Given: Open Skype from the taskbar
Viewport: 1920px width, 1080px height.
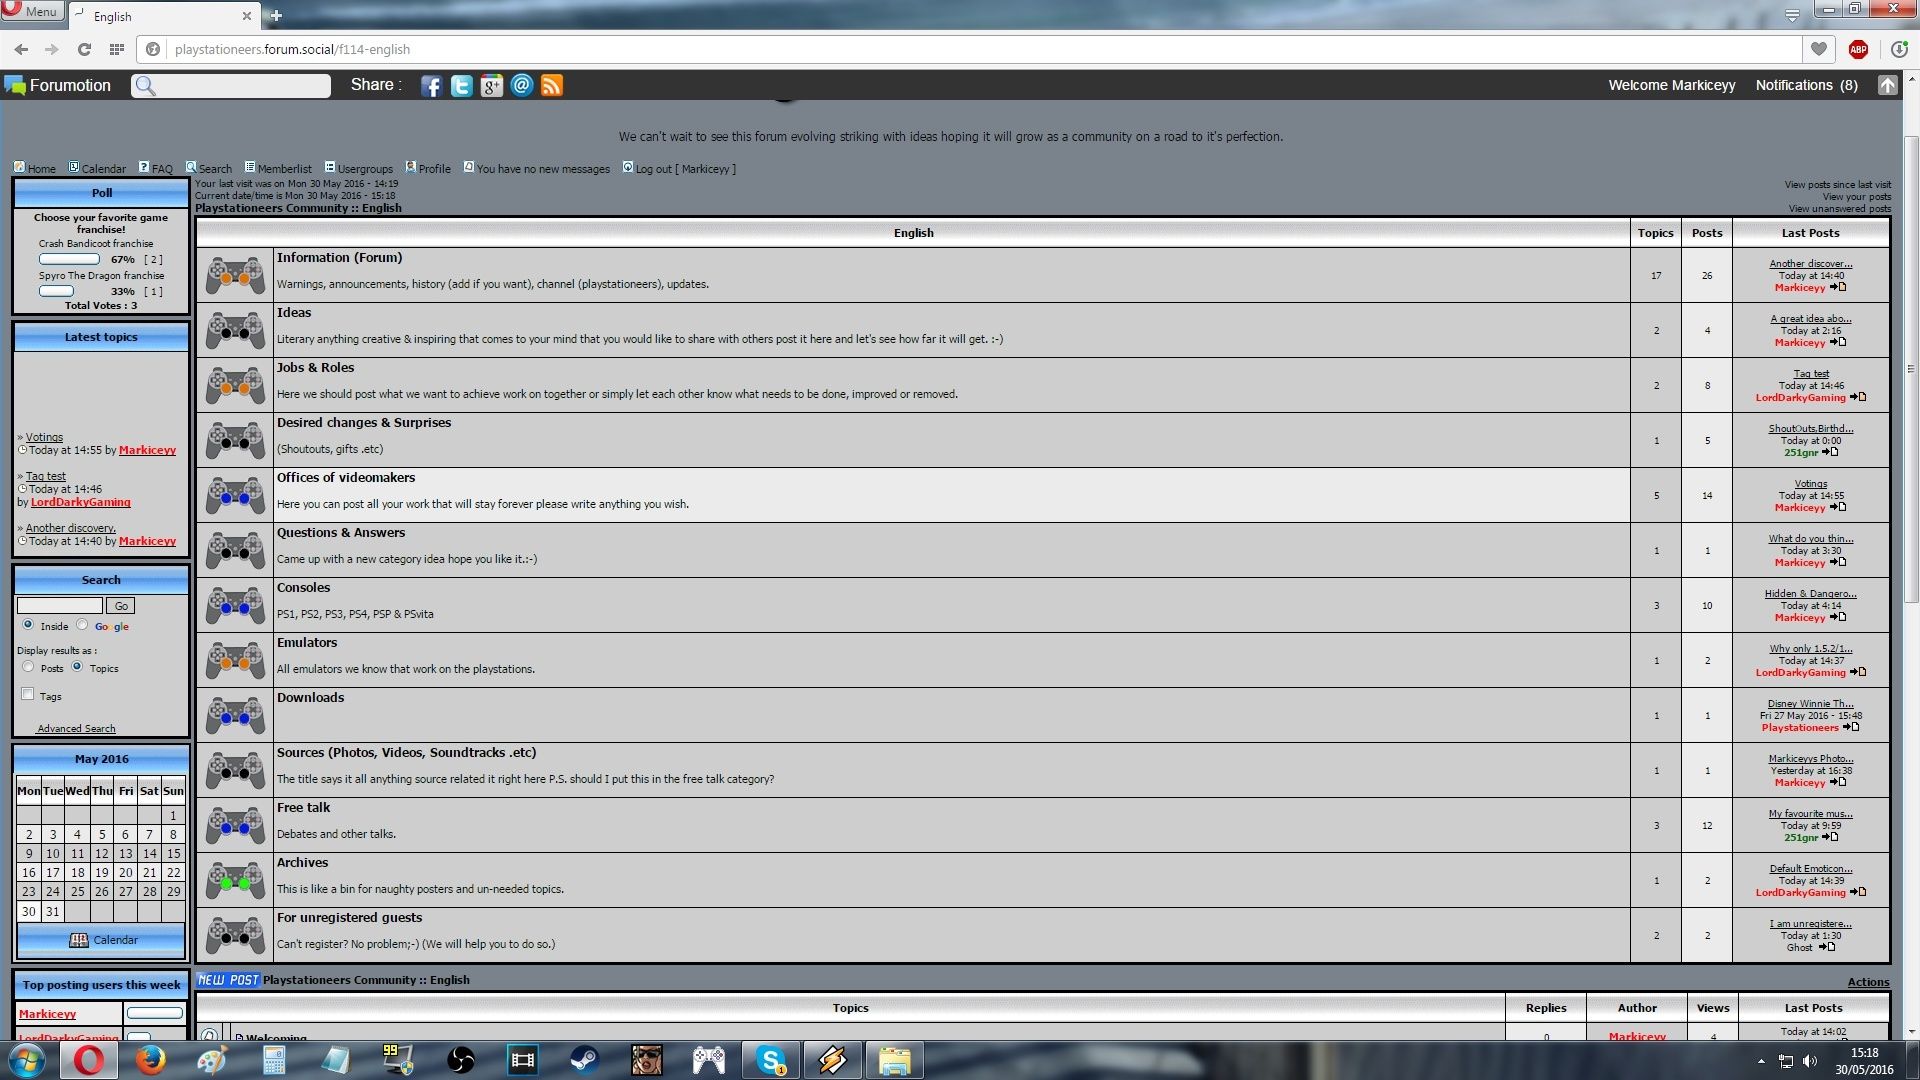Looking at the screenshot, I should point(771,1060).
